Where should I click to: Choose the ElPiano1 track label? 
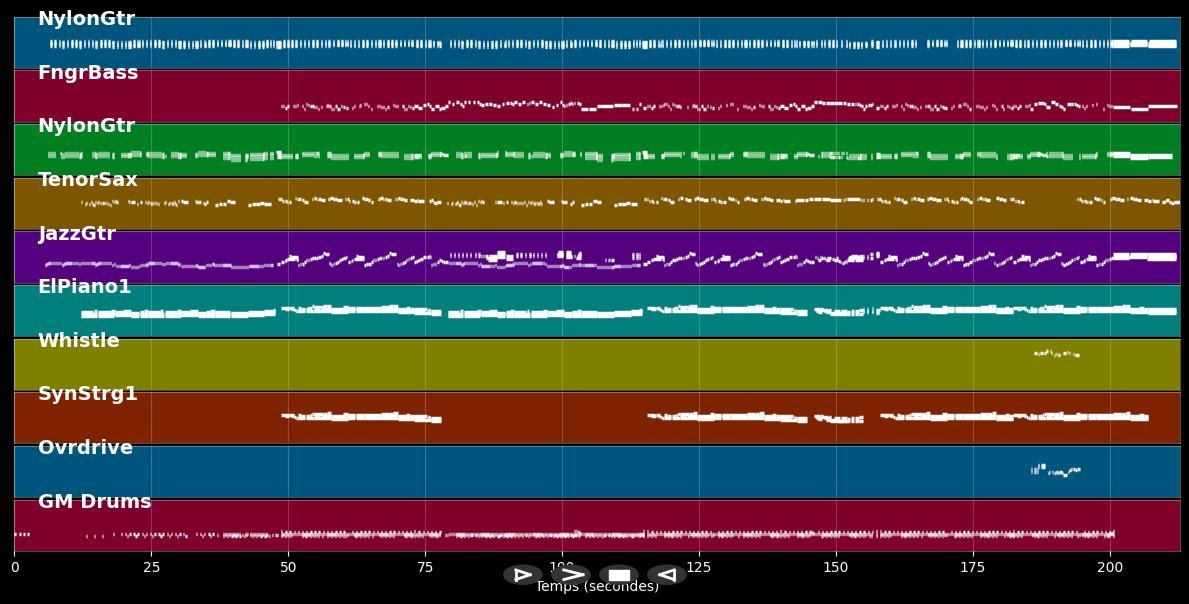tap(85, 287)
